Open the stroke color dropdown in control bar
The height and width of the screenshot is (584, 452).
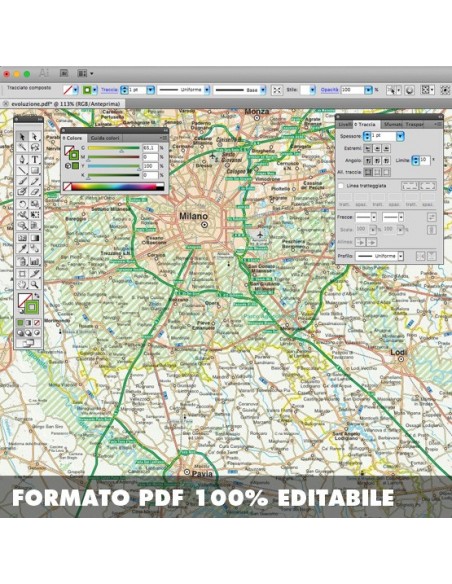(95, 90)
